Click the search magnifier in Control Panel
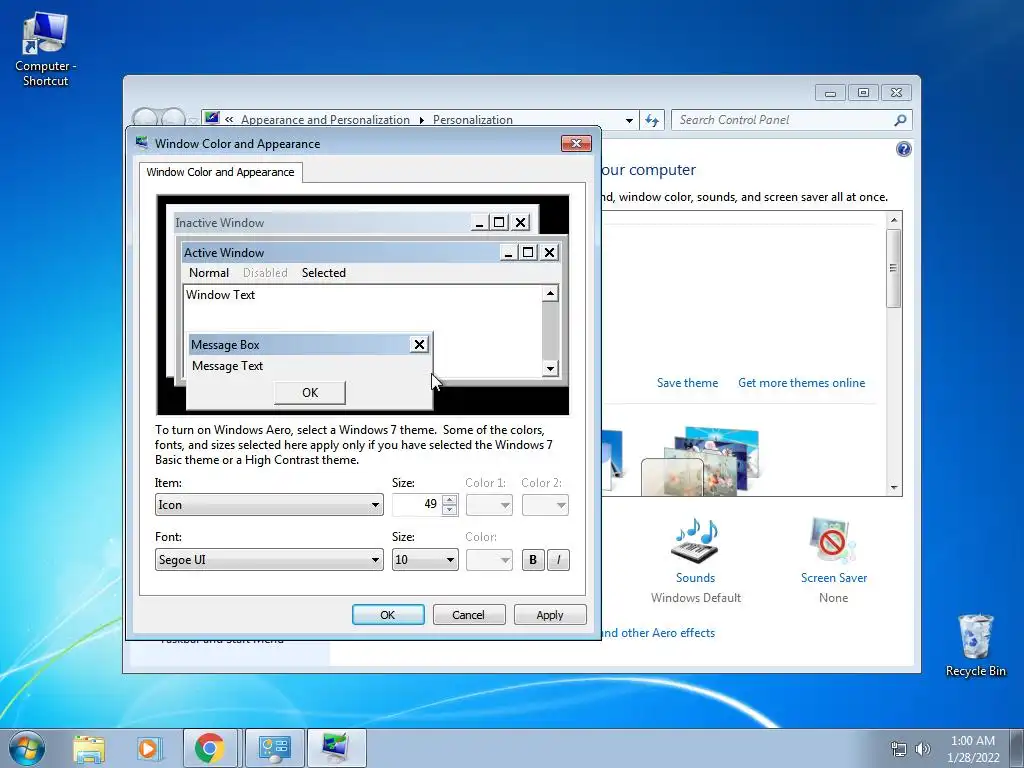This screenshot has width=1024, height=768. coord(900,120)
